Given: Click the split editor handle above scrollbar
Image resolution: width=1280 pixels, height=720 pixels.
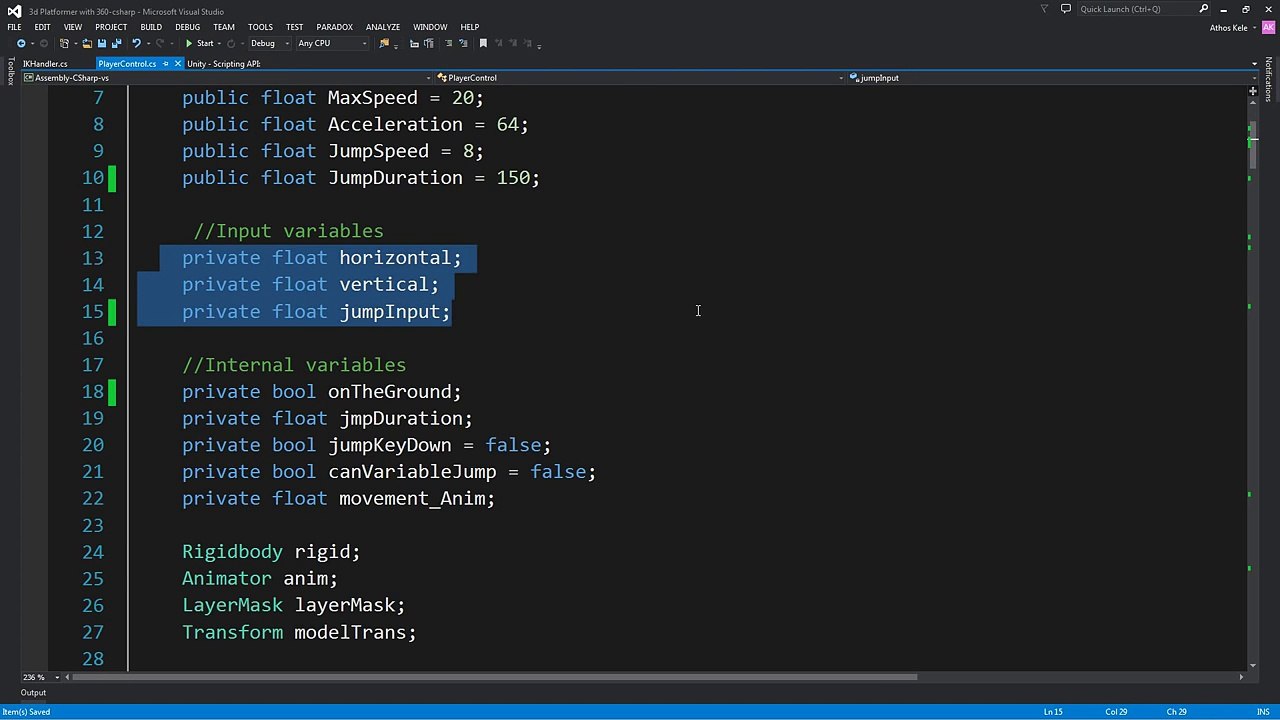Looking at the screenshot, I should pos(1252,92).
